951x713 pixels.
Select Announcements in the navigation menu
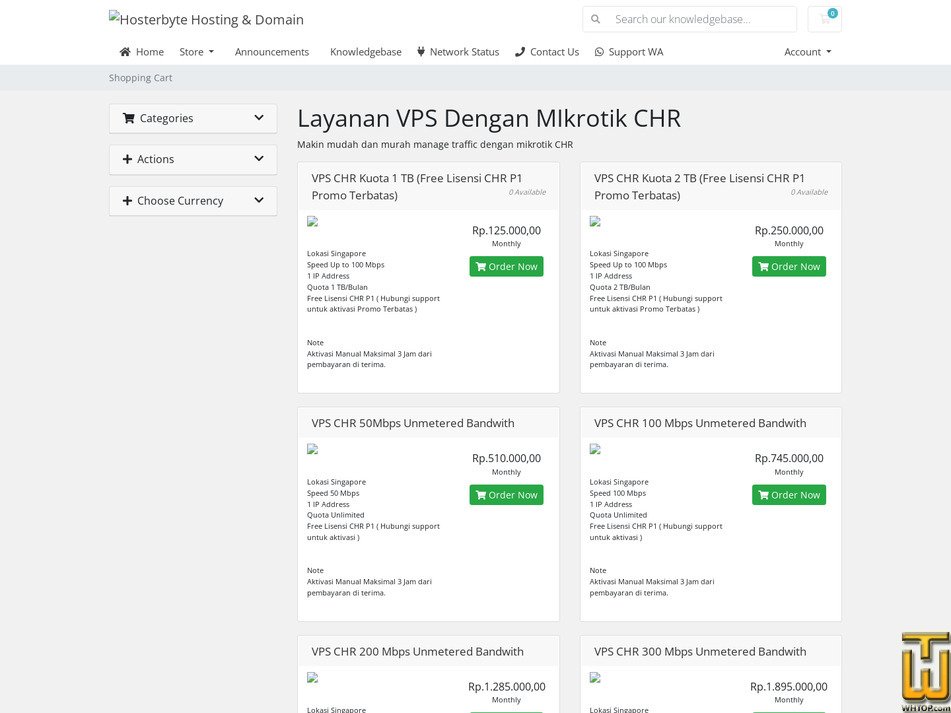(272, 51)
